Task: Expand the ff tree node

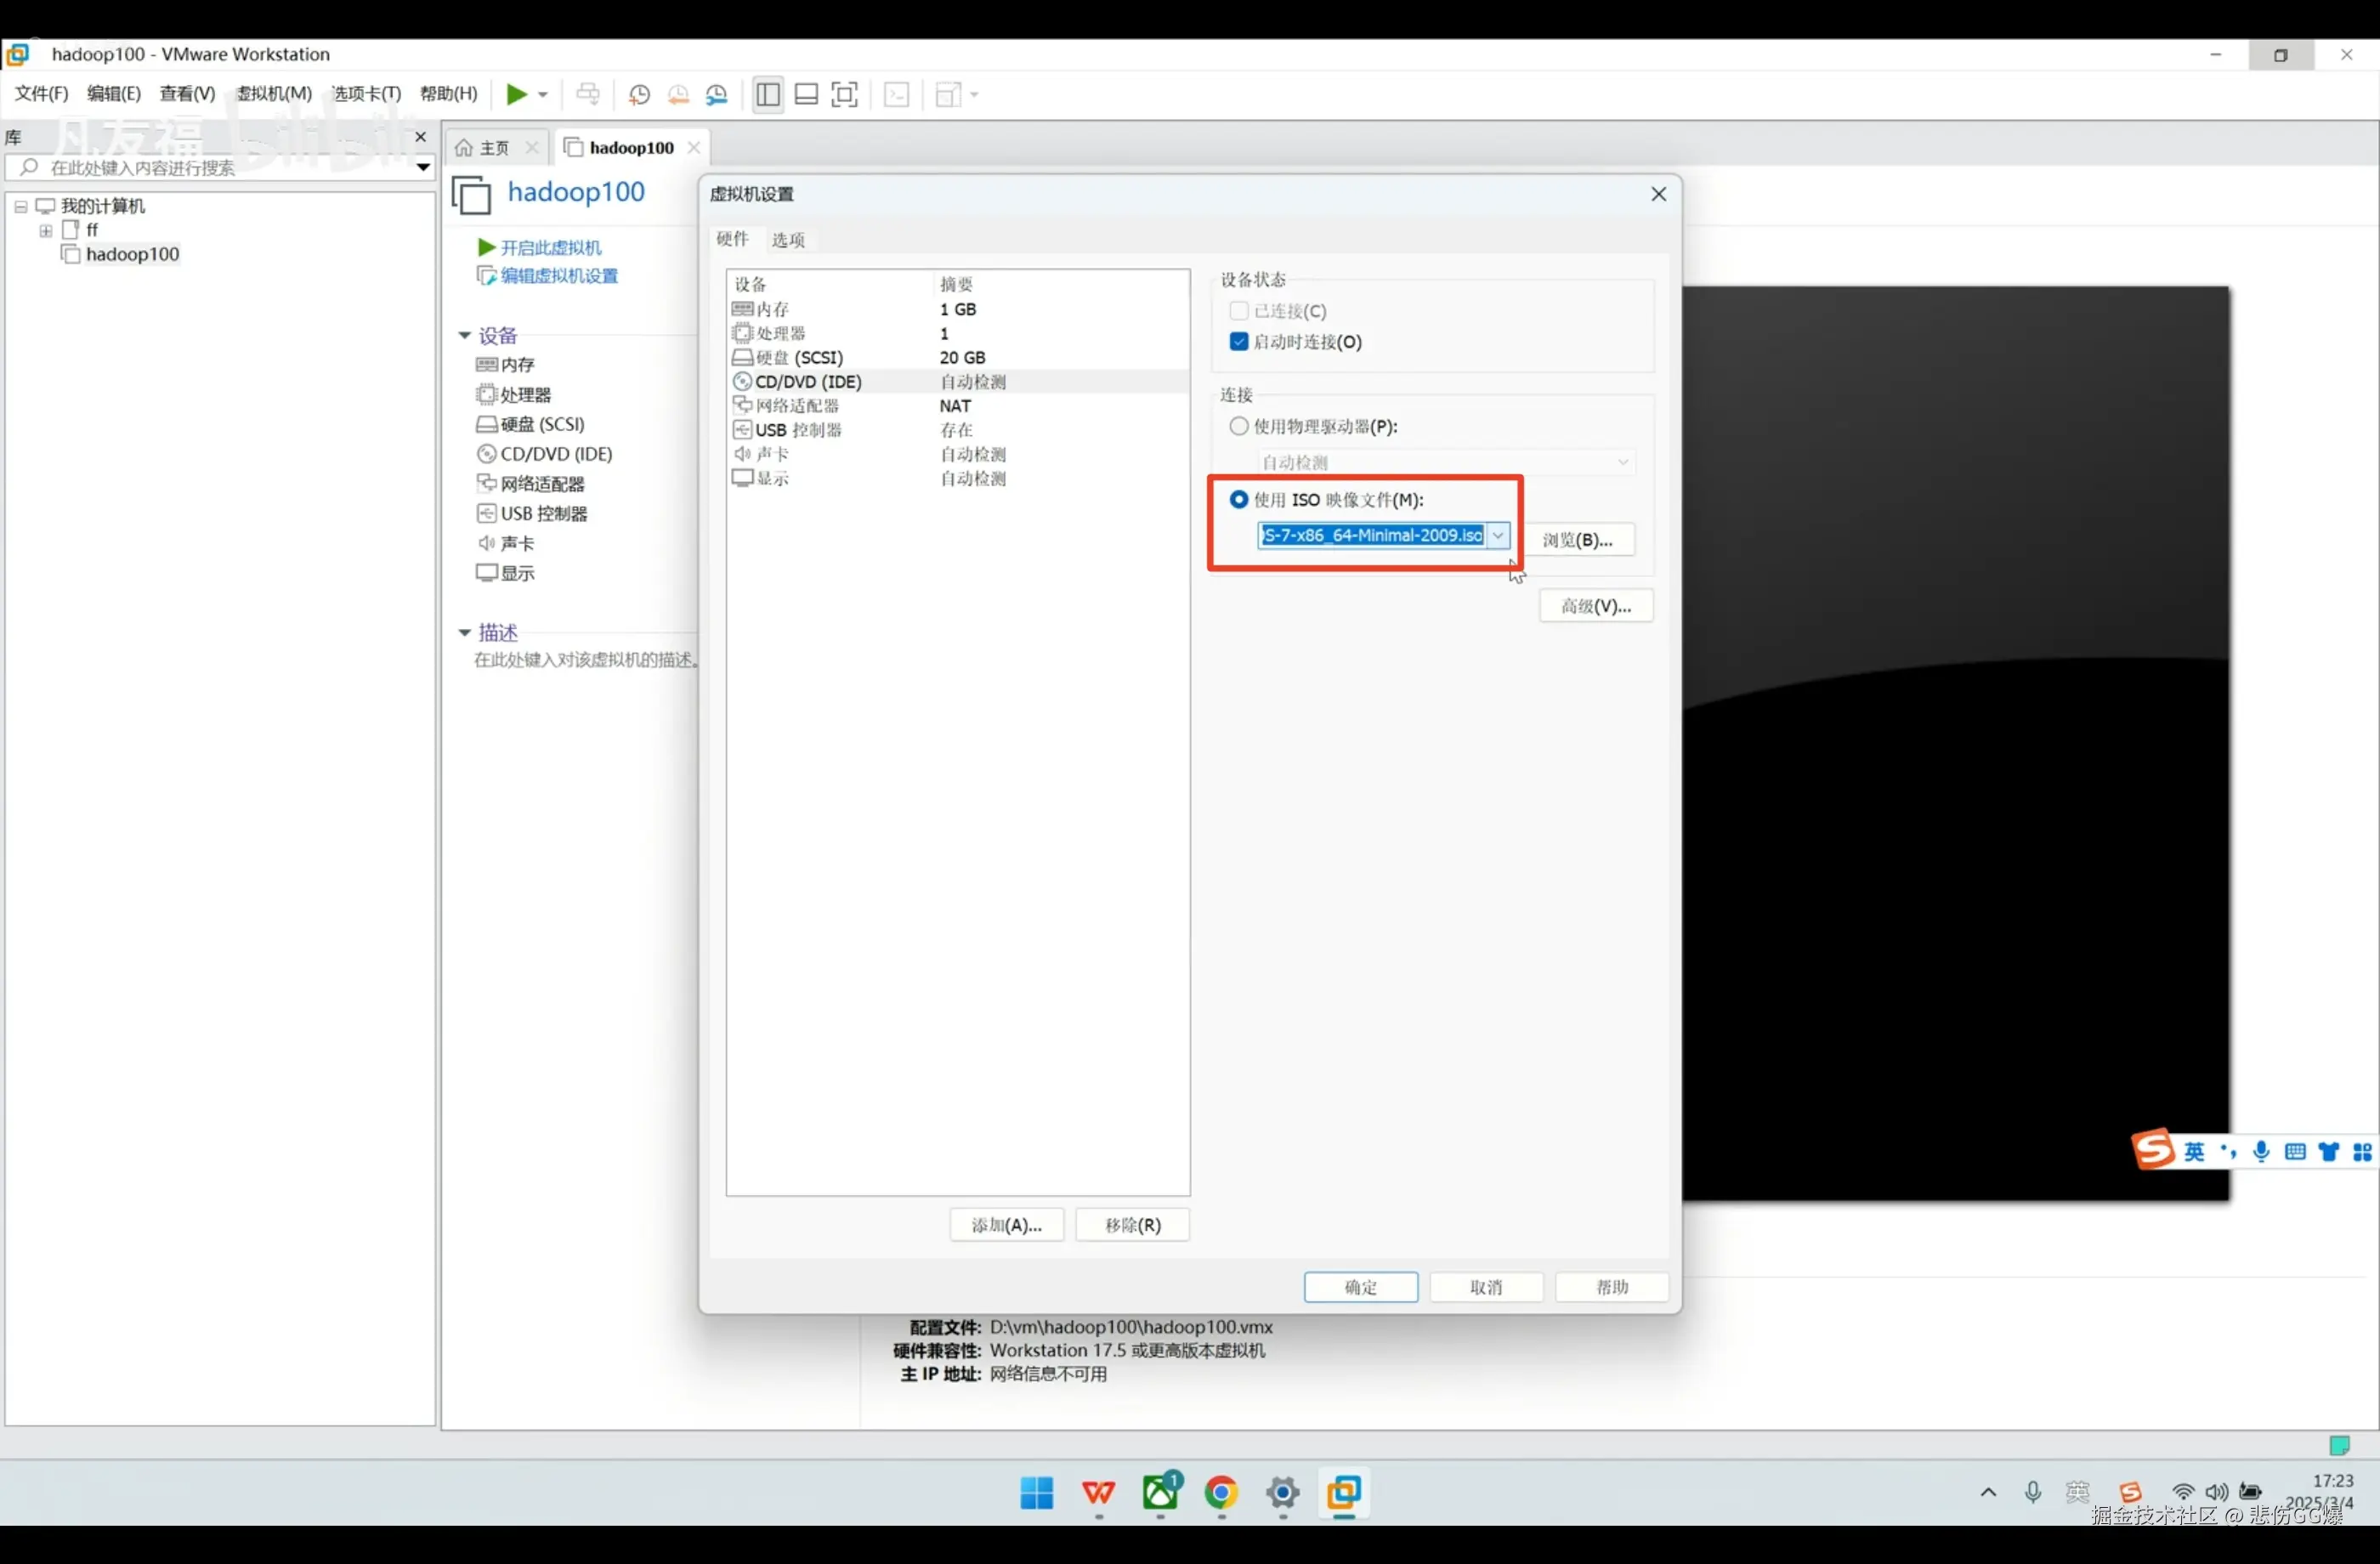Action: [x=46, y=230]
